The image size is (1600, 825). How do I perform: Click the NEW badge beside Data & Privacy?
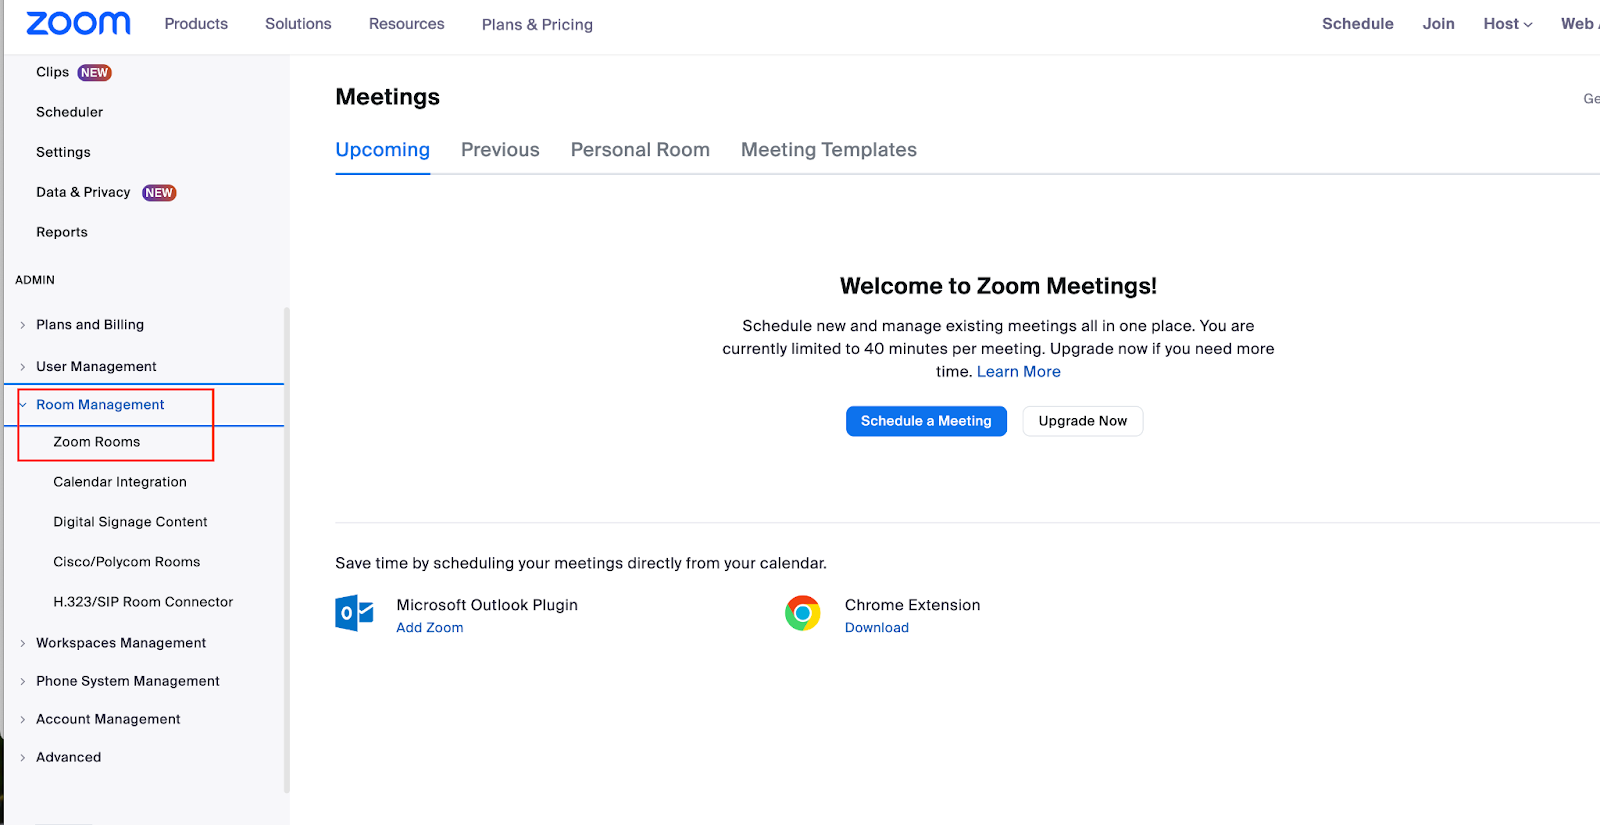click(159, 193)
